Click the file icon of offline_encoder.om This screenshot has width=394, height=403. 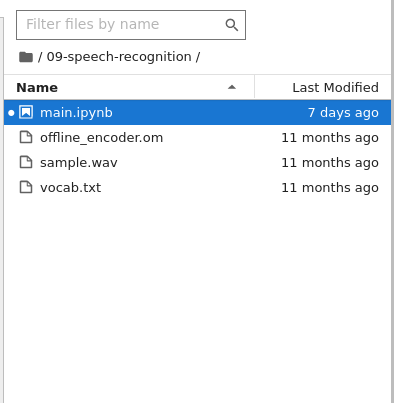pos(26,137)
